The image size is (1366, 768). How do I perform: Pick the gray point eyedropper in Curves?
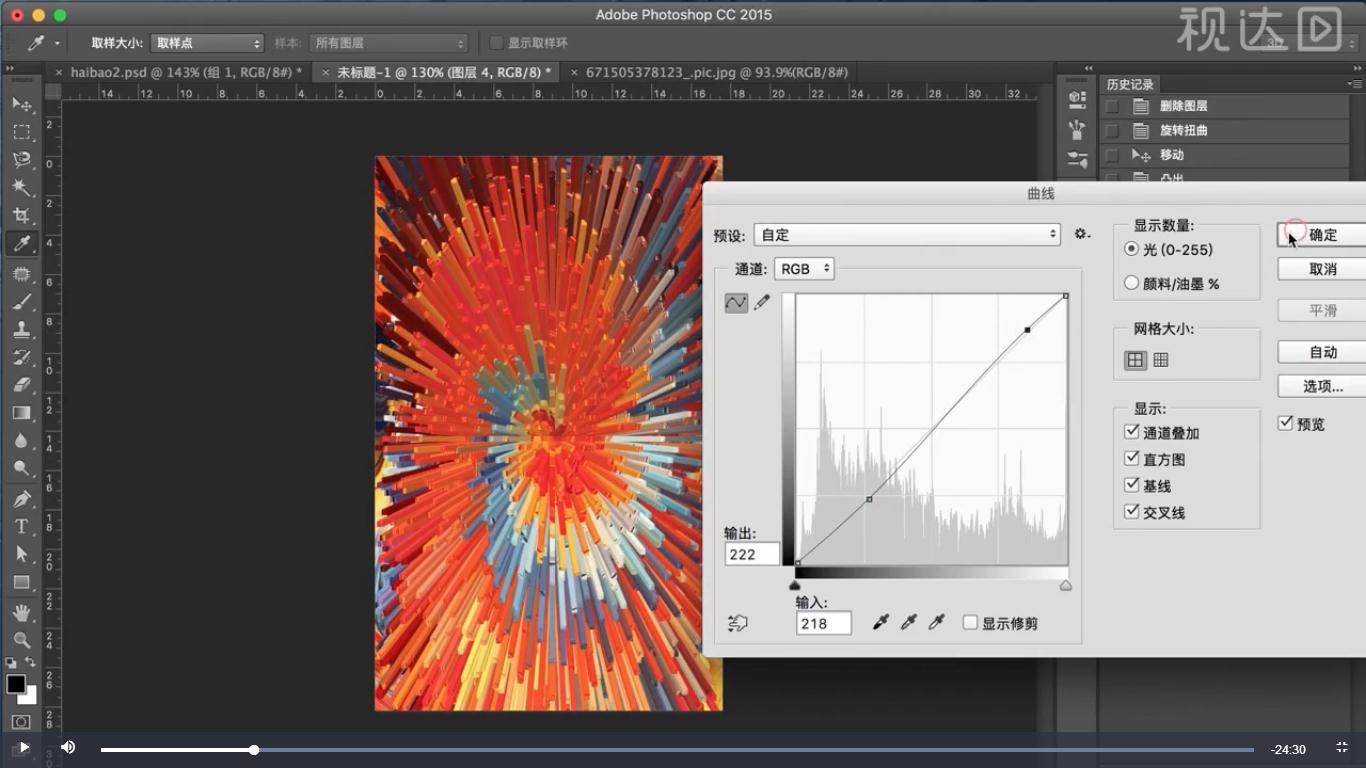pos(909,623)
